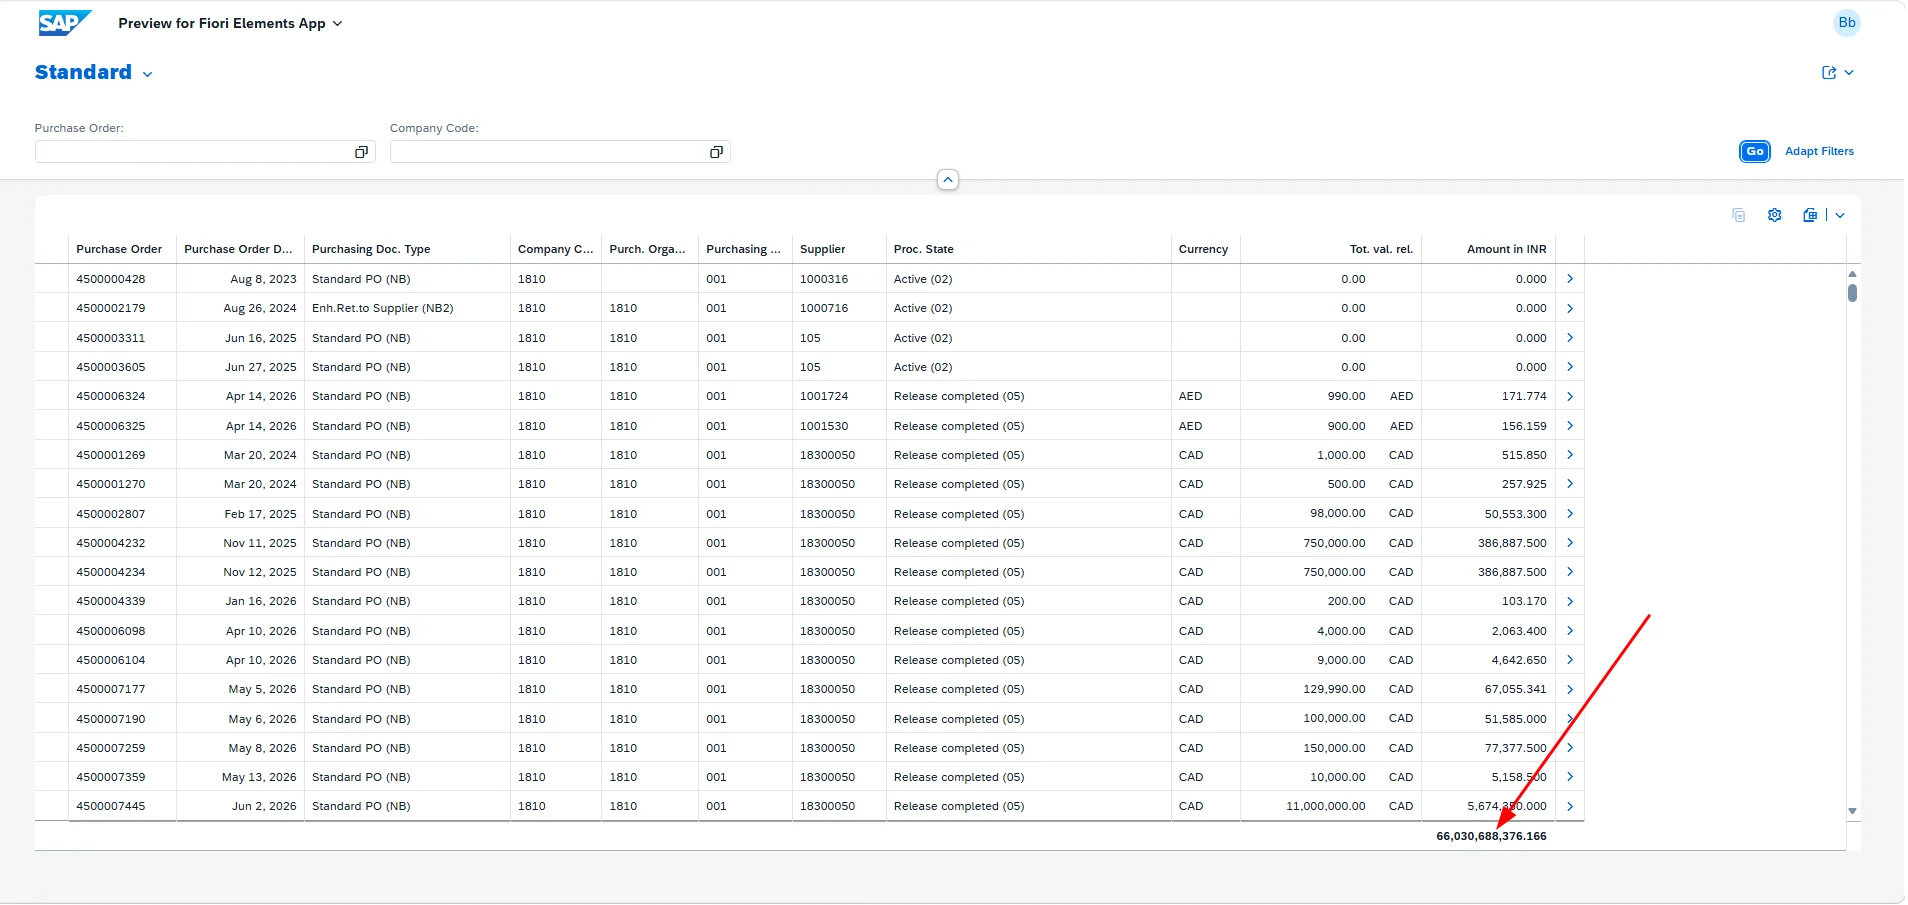Click the table scrollbar up arrow
Image resolution: width=1908 pixels, height=905 pixels.
1852,273
